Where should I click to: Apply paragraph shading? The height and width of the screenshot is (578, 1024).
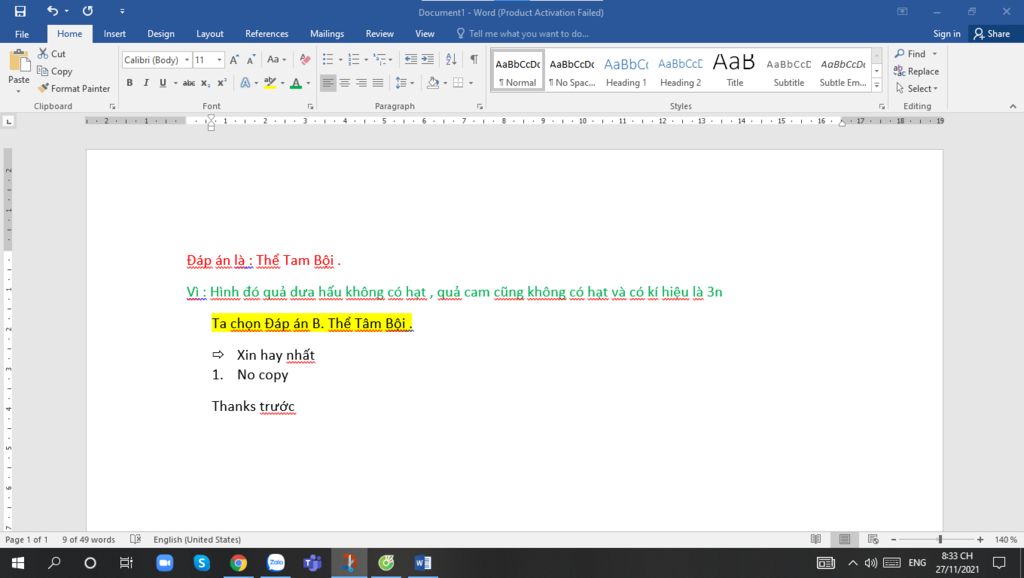(x=432, y=83)
